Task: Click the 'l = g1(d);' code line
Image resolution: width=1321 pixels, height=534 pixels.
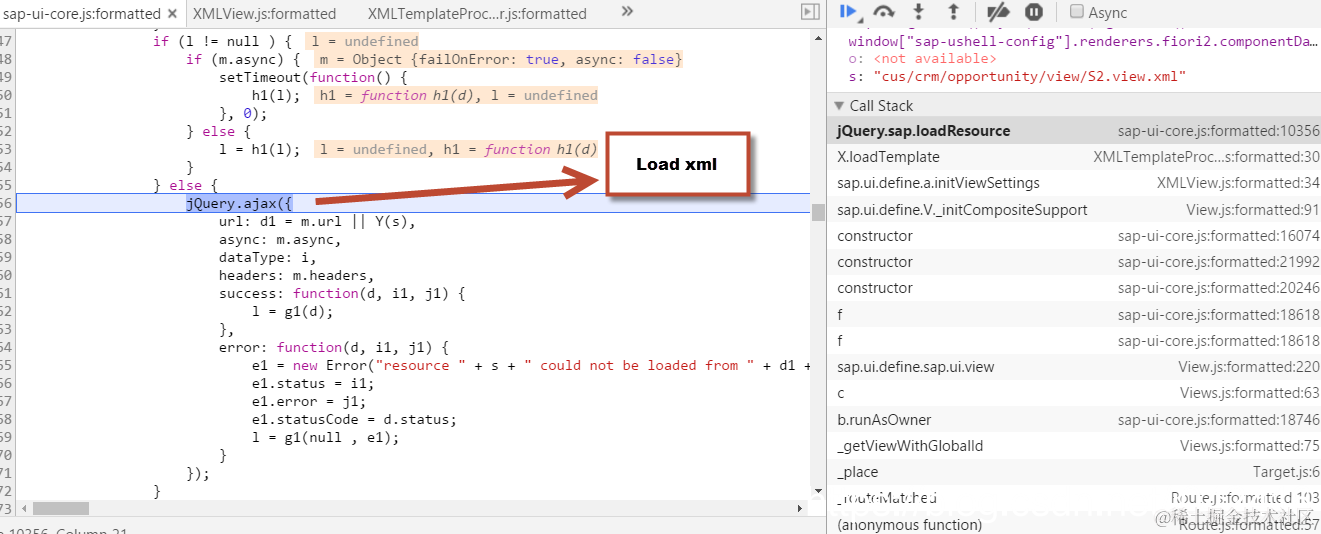Action: pyautogui.click(x=292, y=312)
